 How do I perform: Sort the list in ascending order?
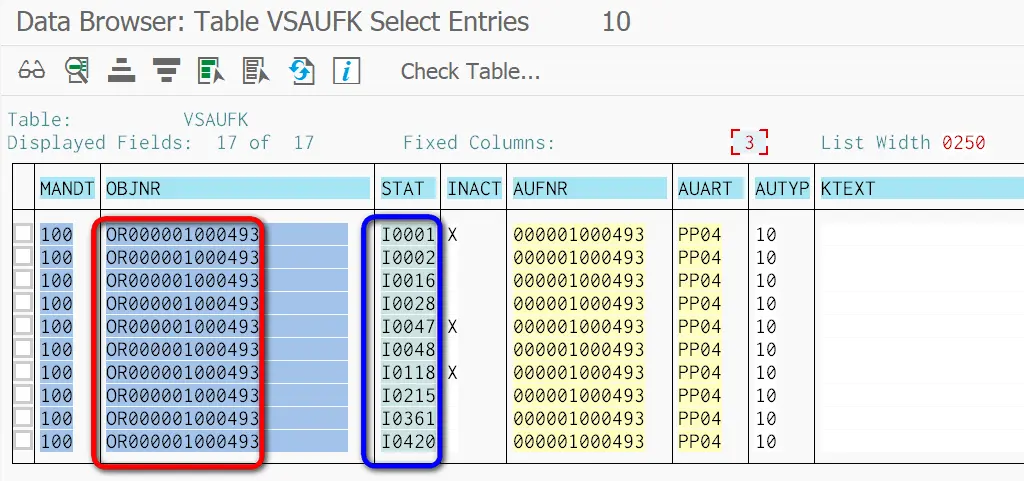point(121,70)
